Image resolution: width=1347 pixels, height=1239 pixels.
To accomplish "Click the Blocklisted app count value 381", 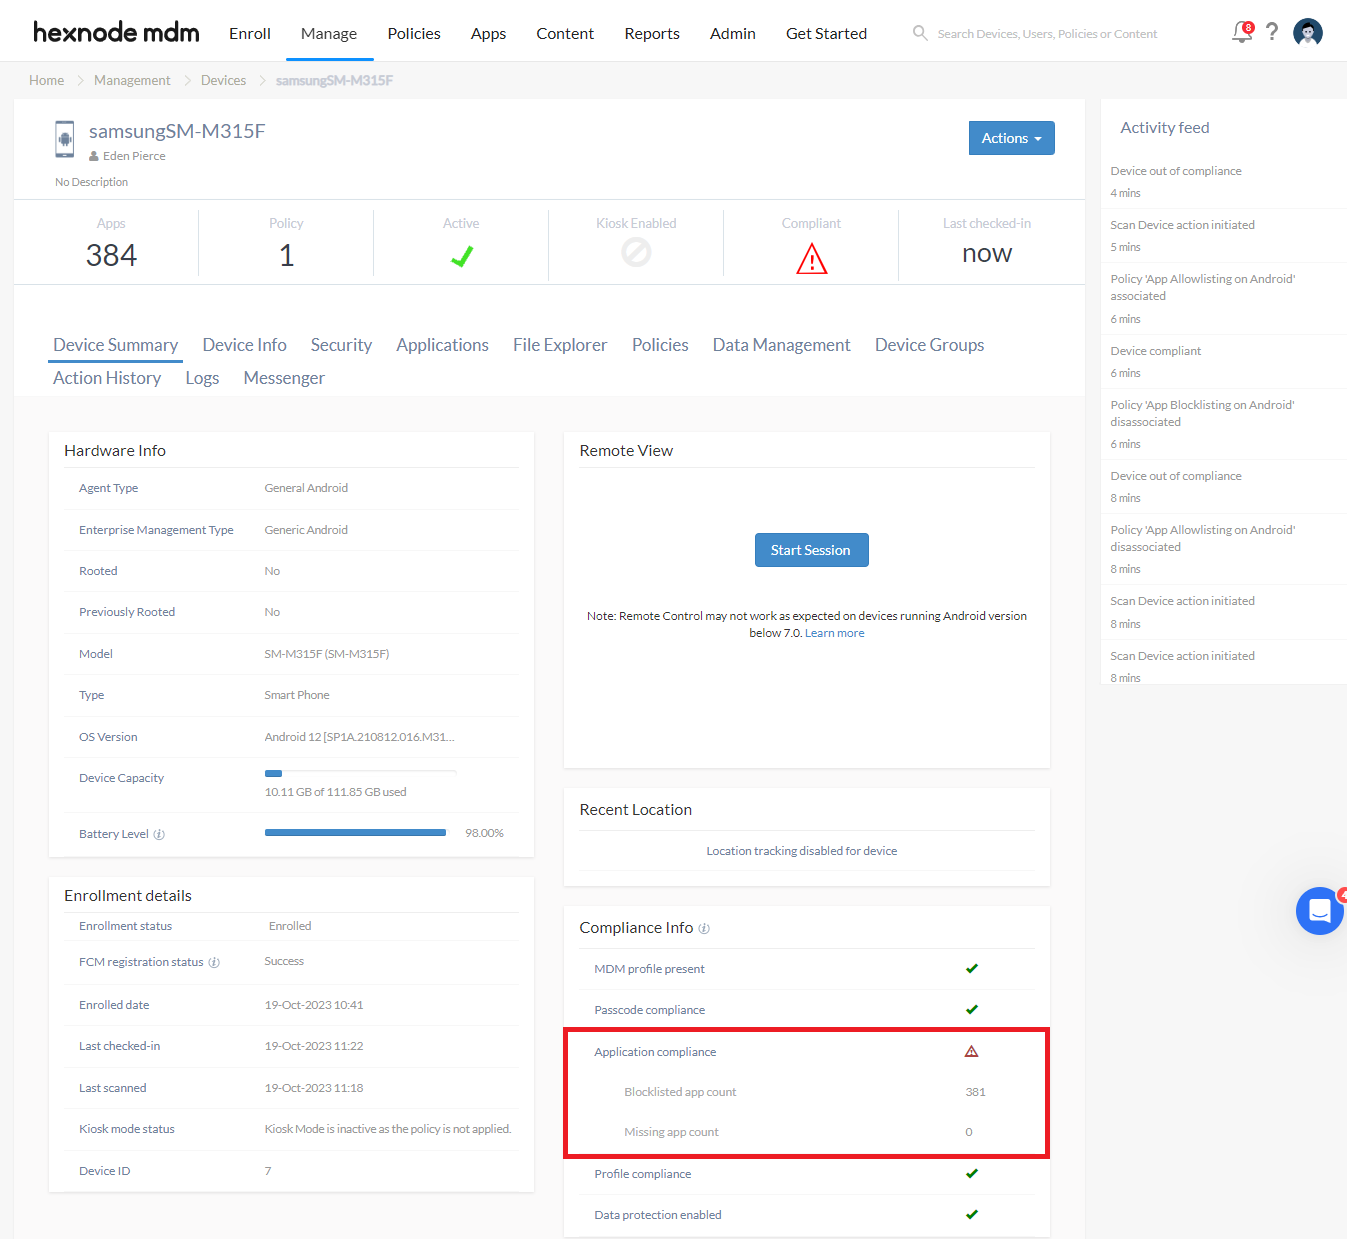I will [x=976, y=1092].
